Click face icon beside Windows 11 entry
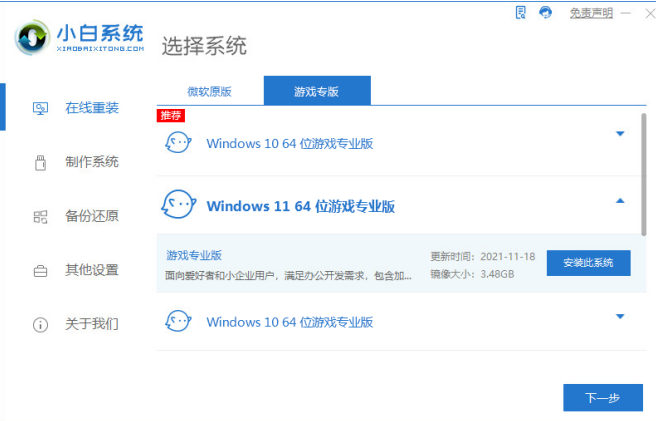 click(179, 204)
